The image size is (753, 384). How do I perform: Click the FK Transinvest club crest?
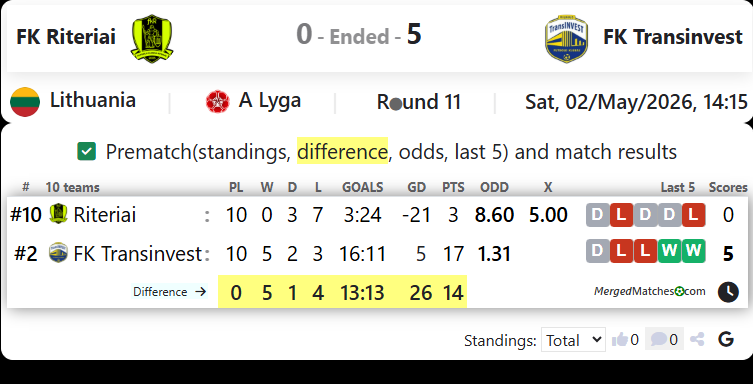[x=567, y=38]
